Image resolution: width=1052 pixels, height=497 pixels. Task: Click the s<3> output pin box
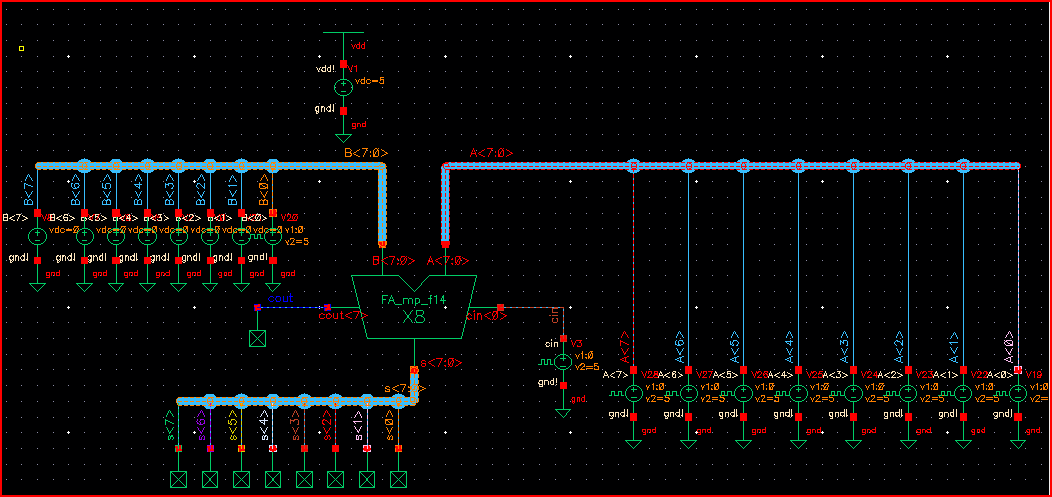coord(305,480)
